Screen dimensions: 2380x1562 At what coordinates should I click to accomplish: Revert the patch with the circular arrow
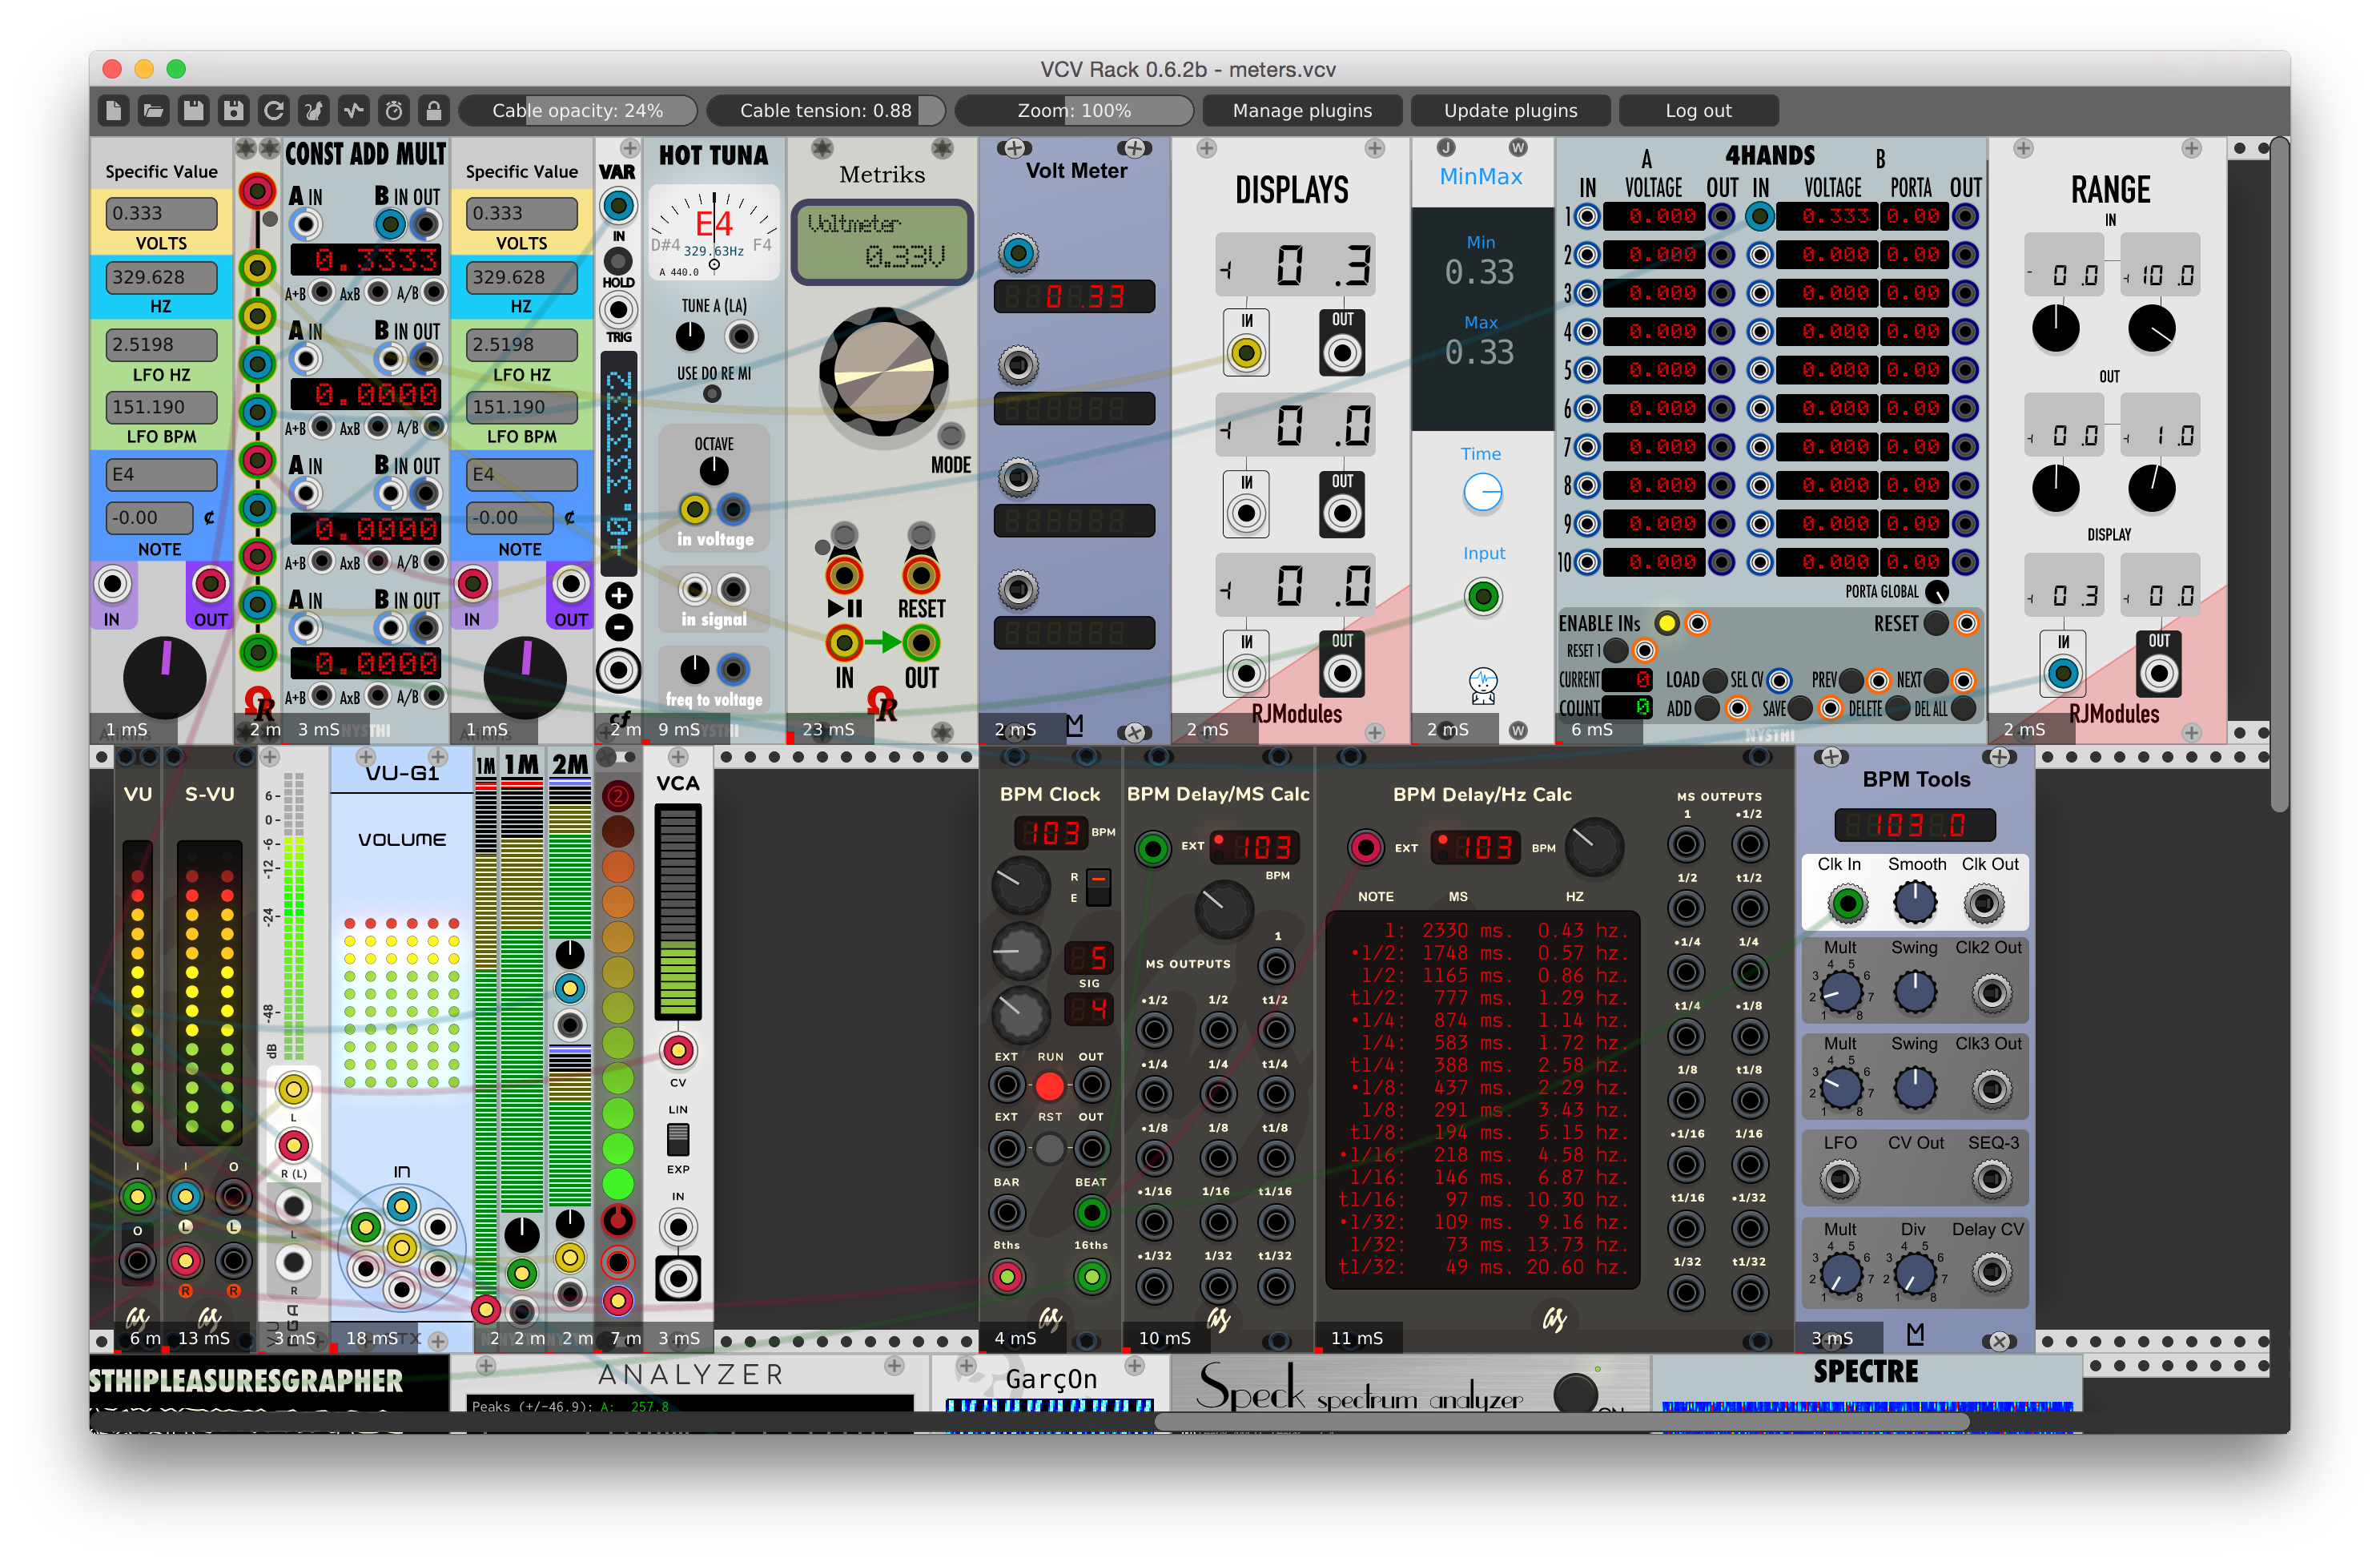point(274,110)
